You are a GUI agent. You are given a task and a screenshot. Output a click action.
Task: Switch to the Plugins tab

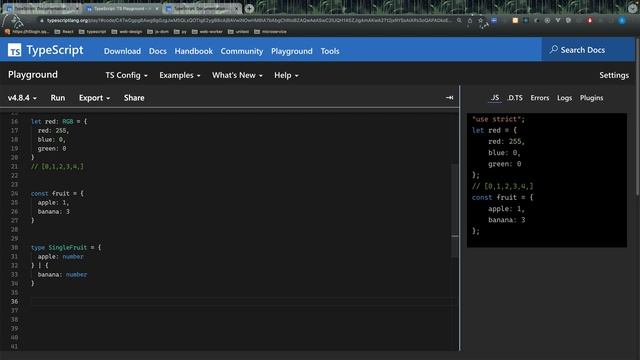pyautogui.click(x=591, y=98)
